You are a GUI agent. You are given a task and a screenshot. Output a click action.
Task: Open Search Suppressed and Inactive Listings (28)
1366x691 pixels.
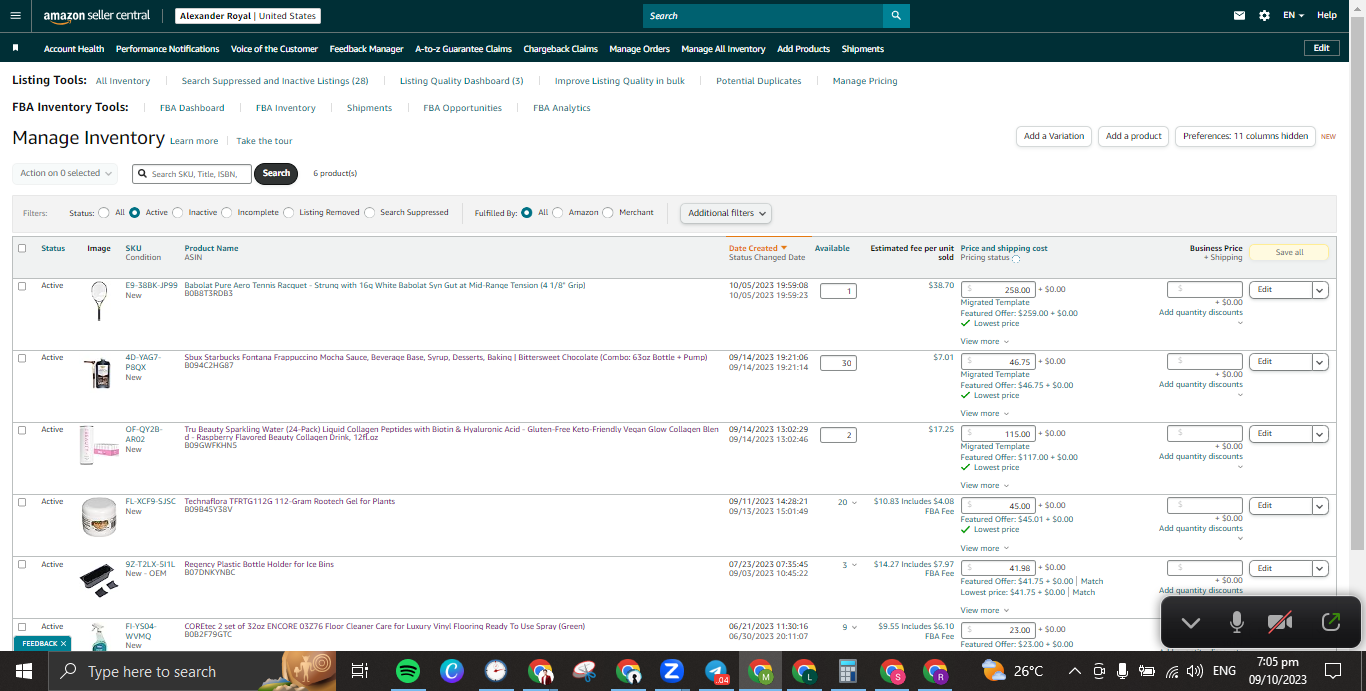[275, 81]
